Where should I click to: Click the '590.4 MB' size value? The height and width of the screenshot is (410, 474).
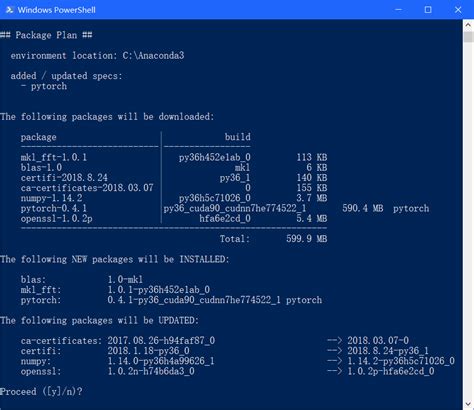click(363, 208)
